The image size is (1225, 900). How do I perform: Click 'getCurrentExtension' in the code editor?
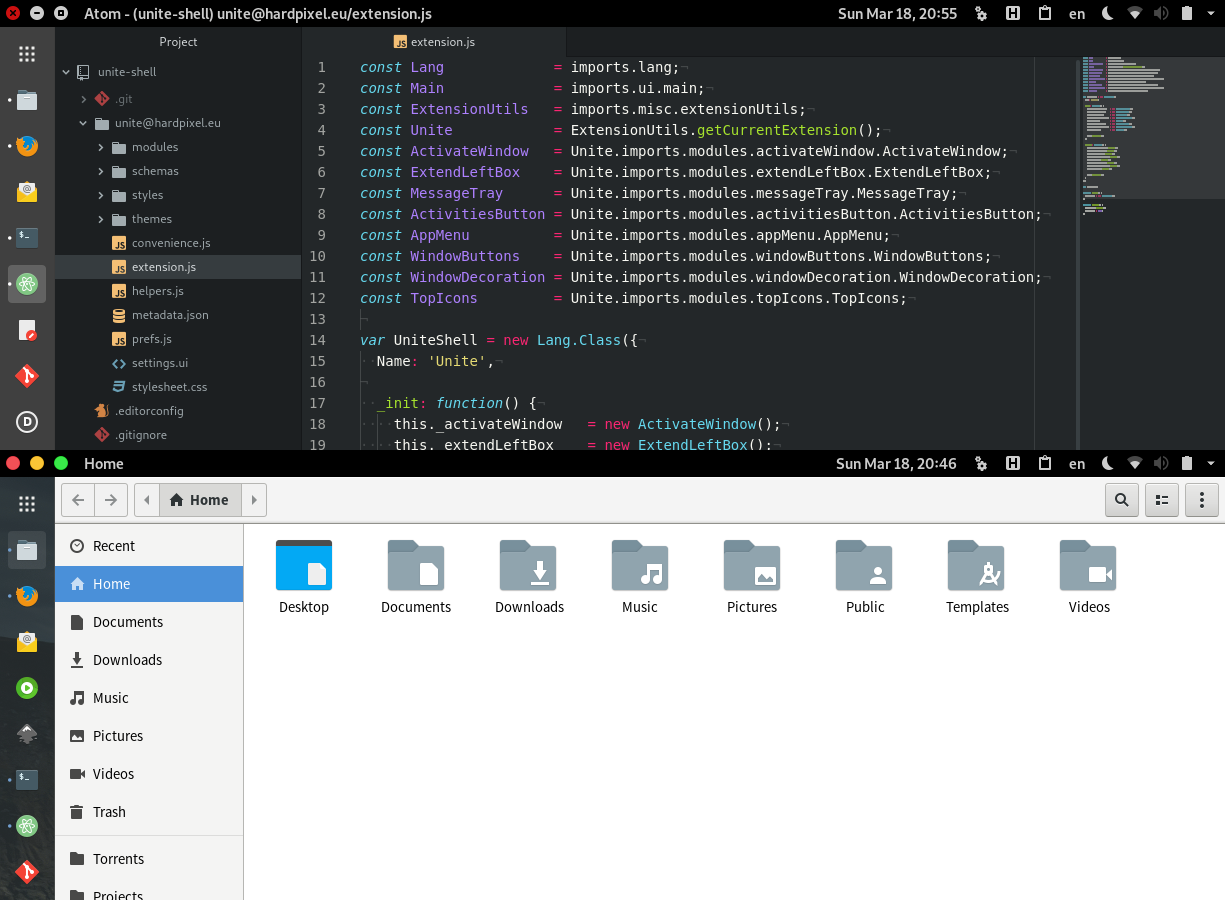pyautogui.click(x=777, y=130)
